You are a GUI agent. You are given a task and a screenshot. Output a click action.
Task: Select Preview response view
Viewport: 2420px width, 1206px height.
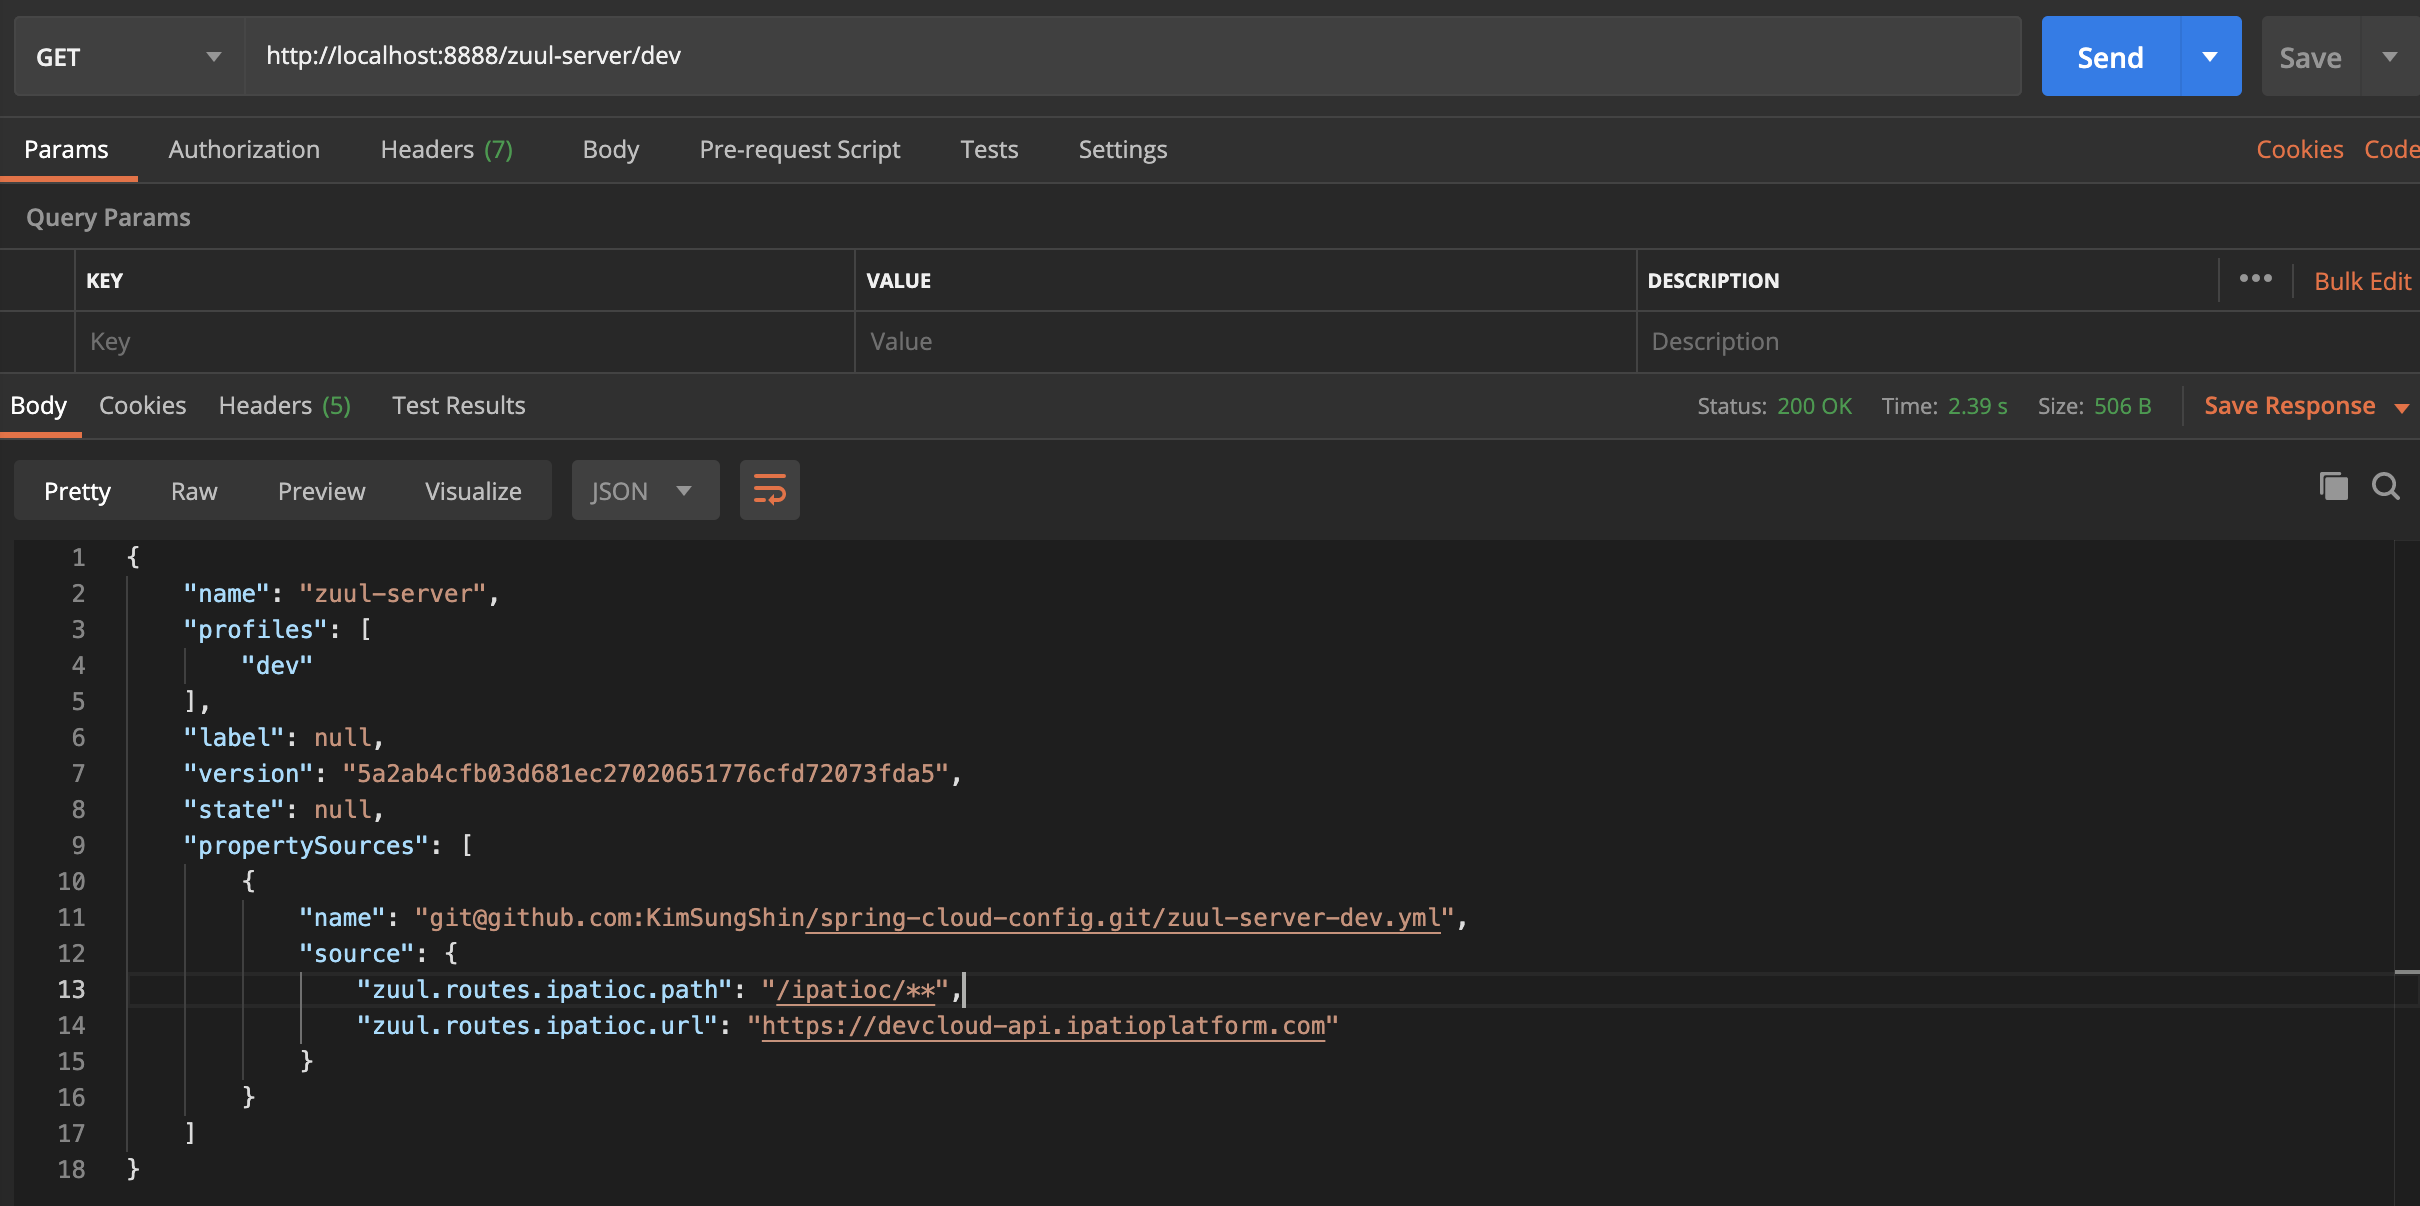(321, 491)
